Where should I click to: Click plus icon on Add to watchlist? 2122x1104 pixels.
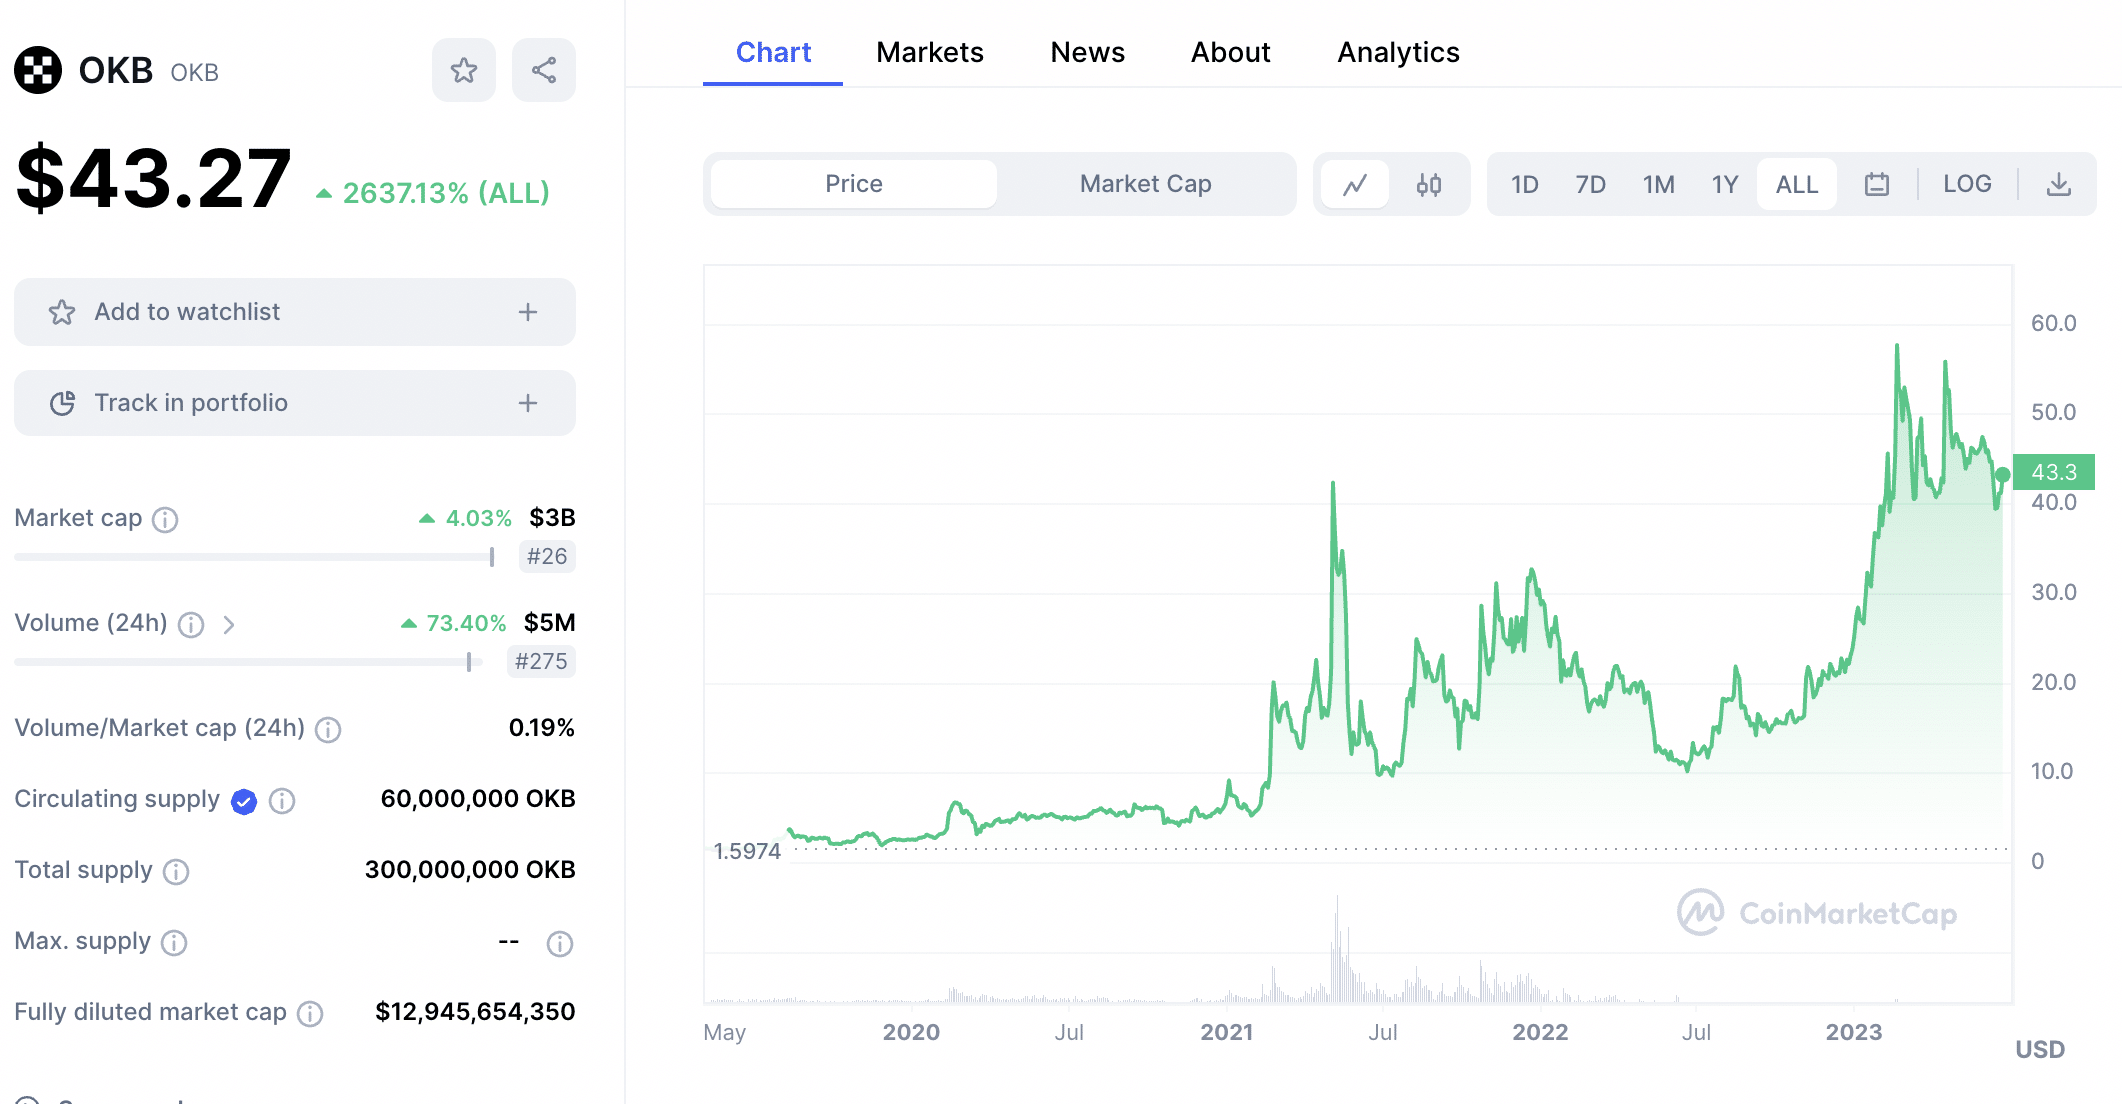(528, 312)
